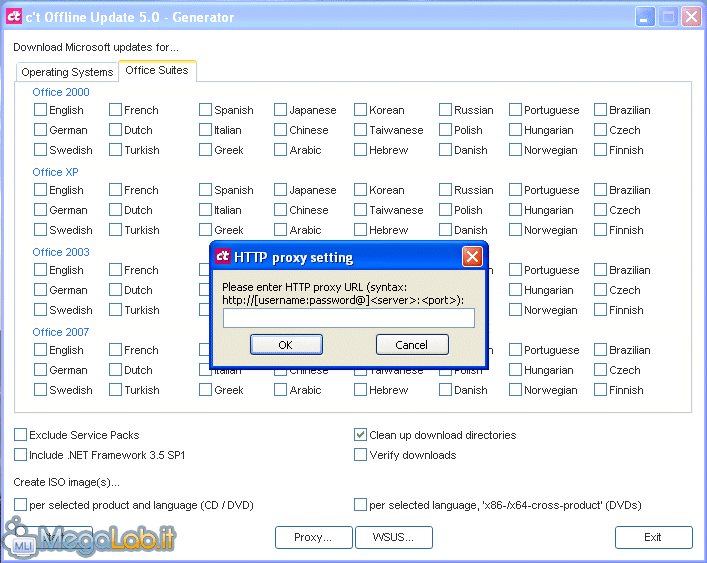
Task: Check Chinese under Office XP
Action: tap(280, 209)
